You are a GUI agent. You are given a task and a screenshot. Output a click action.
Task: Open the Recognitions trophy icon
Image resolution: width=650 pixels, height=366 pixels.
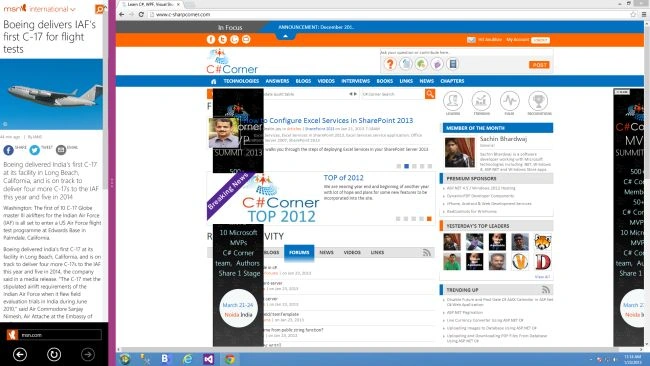click(538, 101)
